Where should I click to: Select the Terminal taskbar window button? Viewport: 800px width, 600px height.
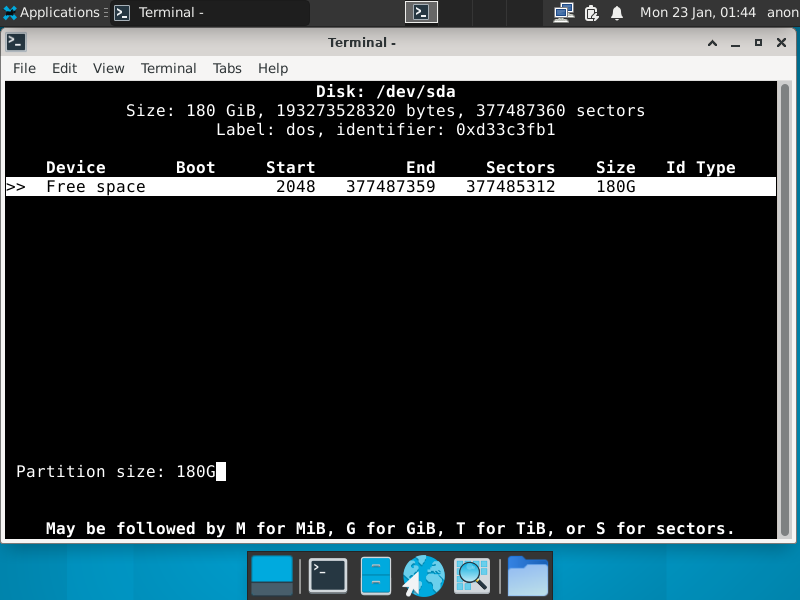click(210, 12)
